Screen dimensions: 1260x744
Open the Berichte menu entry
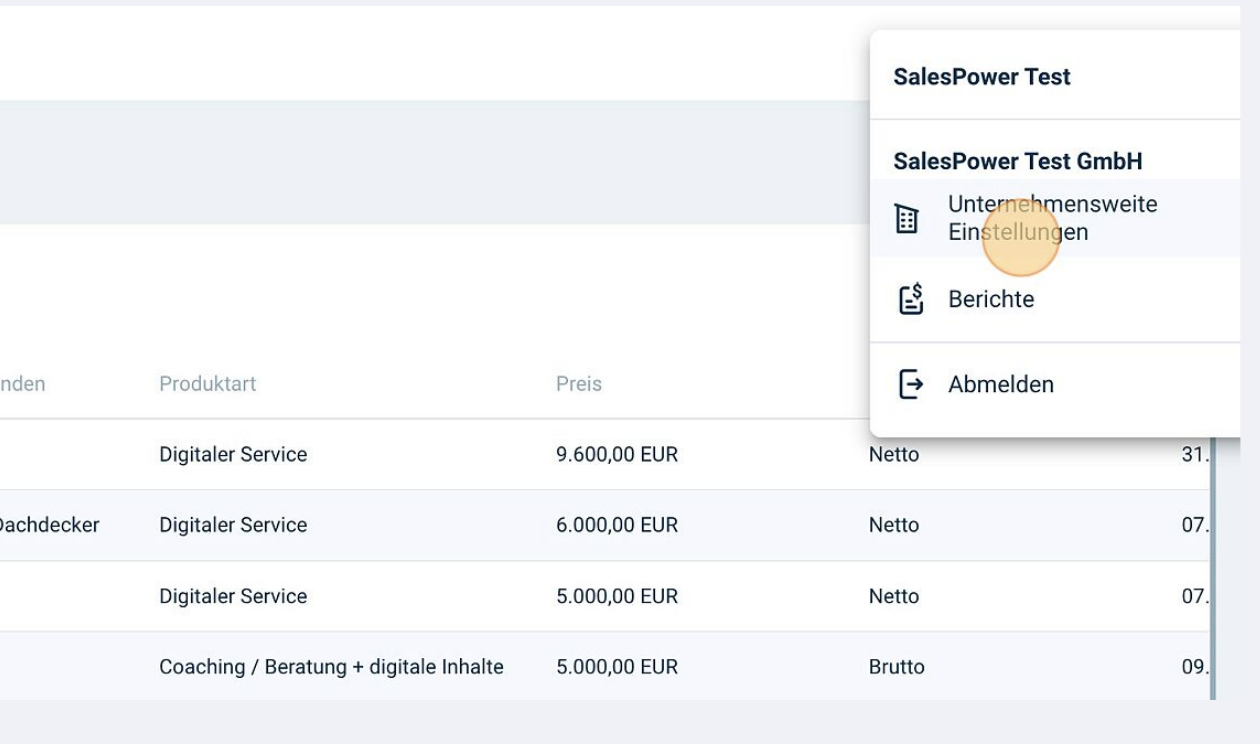(1055, 299)
